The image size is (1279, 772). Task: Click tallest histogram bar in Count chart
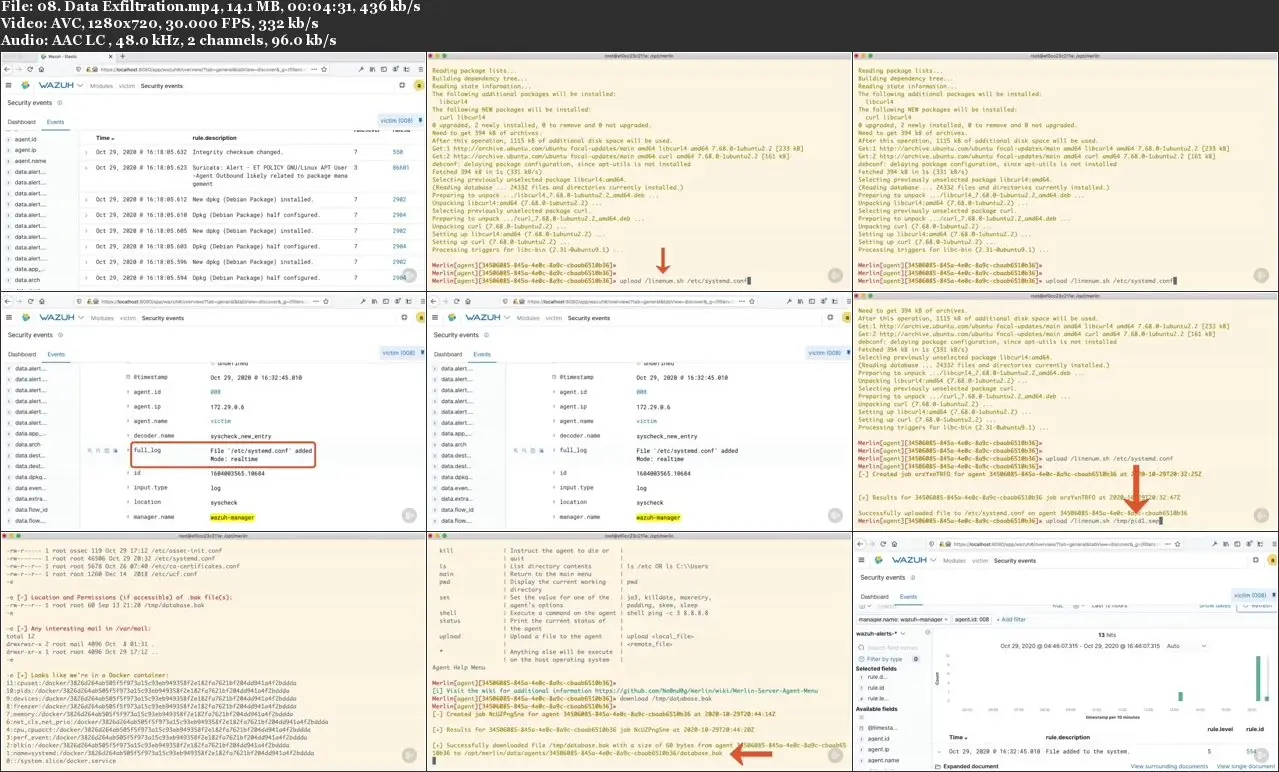(x=1258, y=678)
